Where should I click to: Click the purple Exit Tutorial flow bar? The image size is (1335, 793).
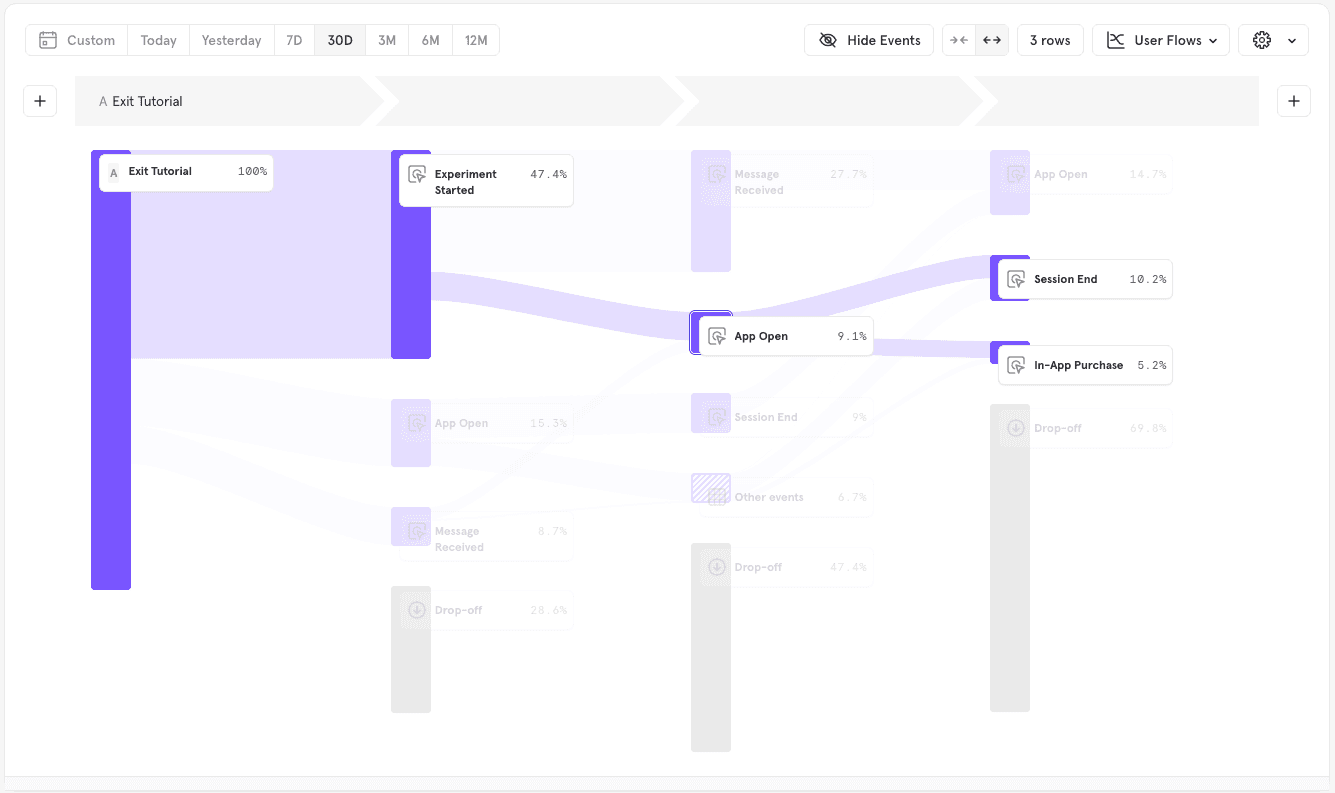111,400
